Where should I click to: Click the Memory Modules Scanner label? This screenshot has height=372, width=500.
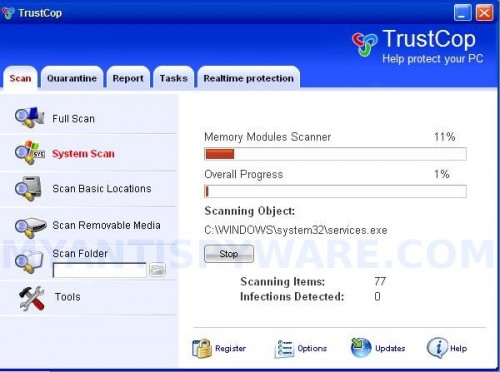[268, 137]
